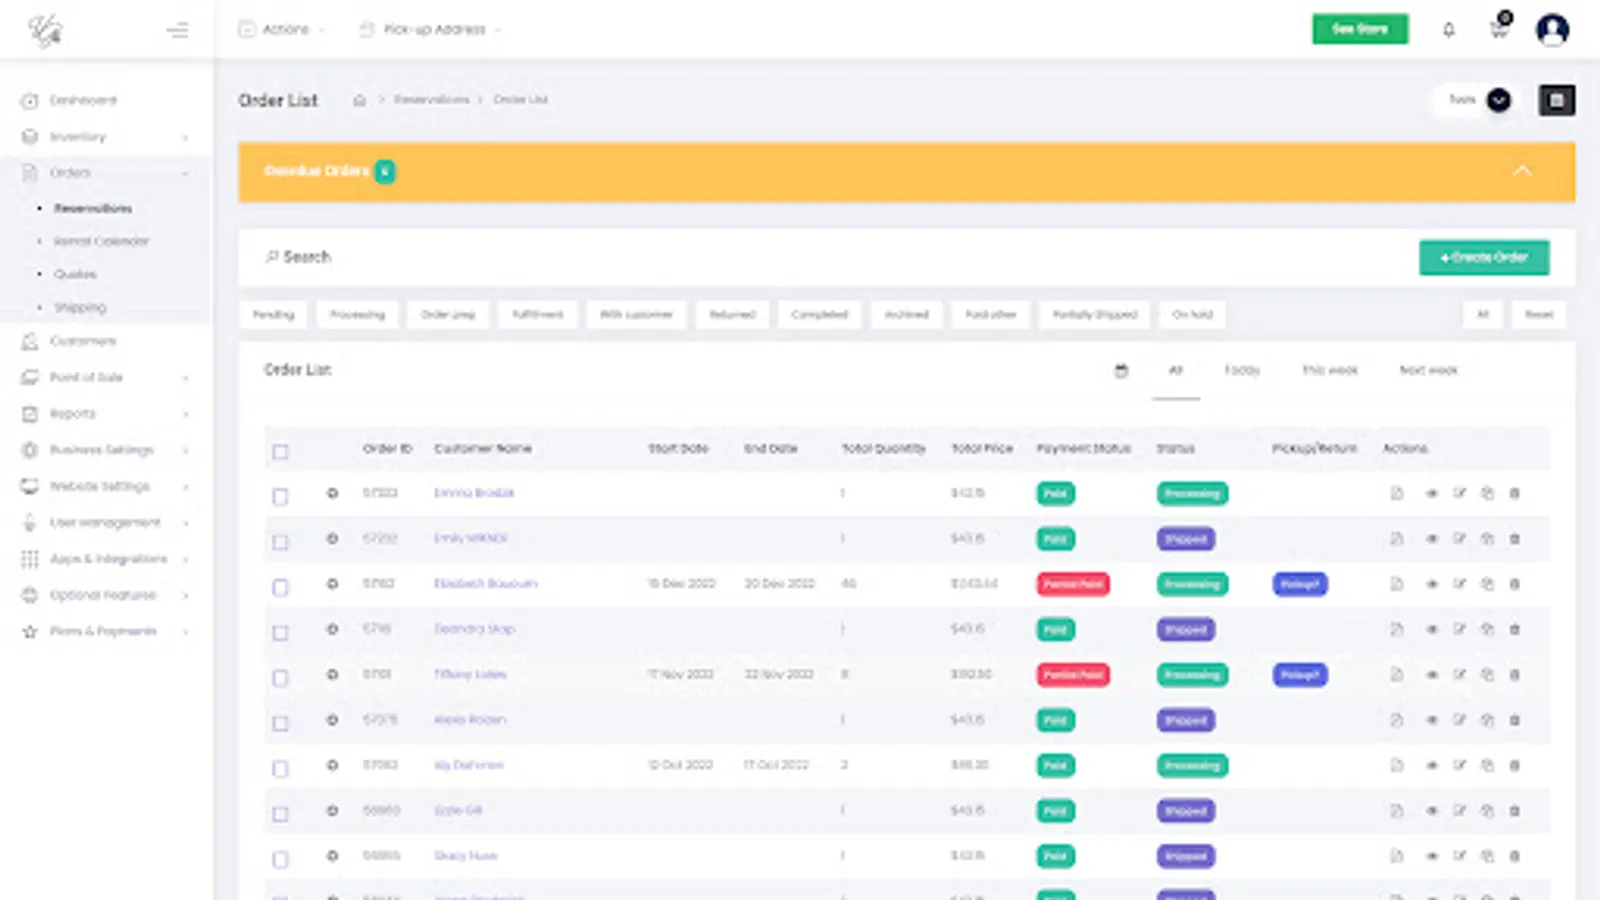Screen dimensions: 1600x900
Task: Open the dark grid view icon at top right
Action: pos(1556,100)
